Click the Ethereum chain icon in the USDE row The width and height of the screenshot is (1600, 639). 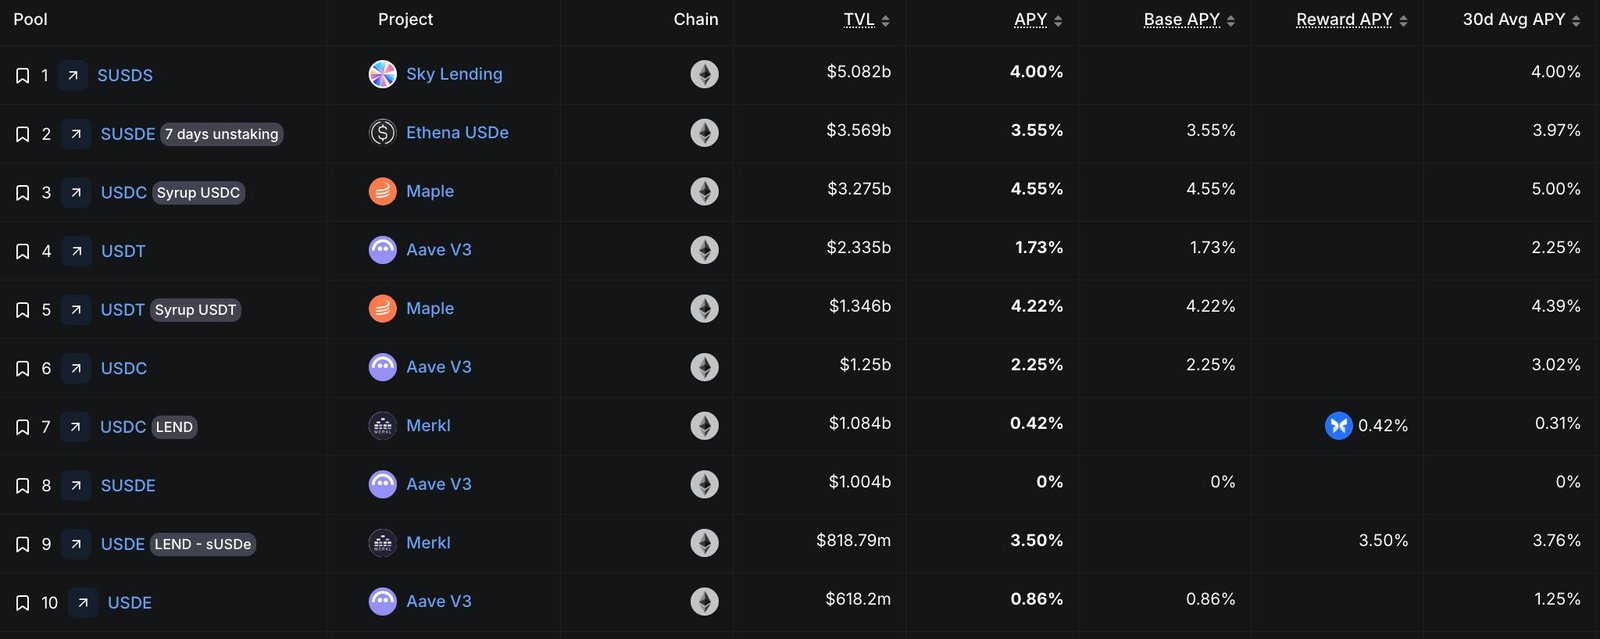click(x=706, y=601)
